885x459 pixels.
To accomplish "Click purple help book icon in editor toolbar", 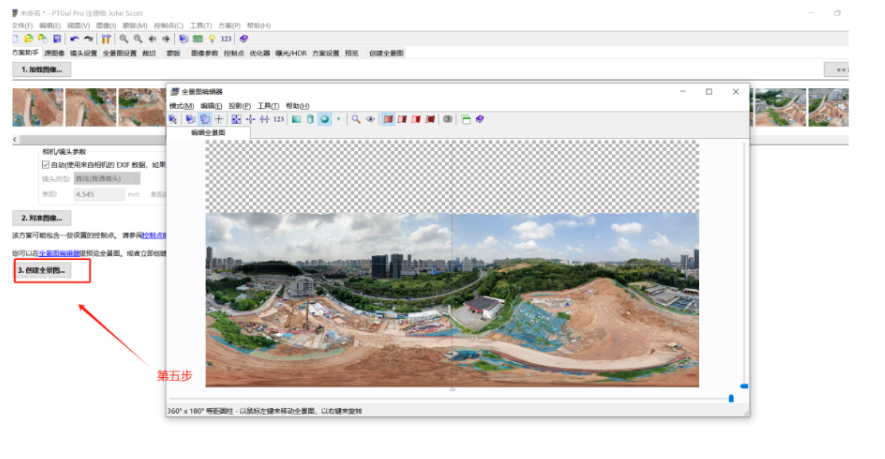I will [x=480, y=119].
